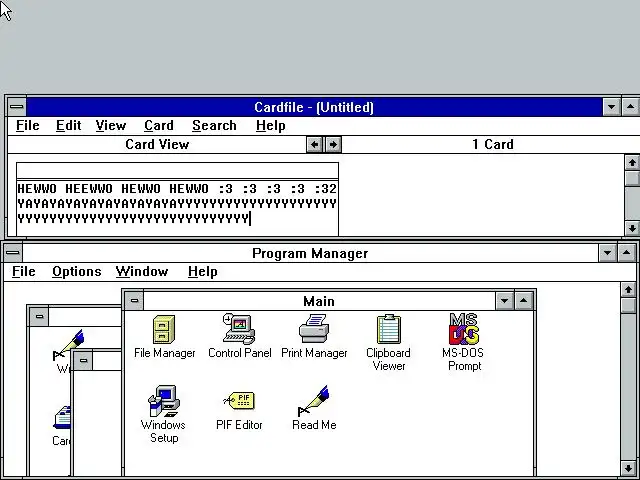Click the YAYAYAYA text line on the card
The image size is (640, 480).
[x=177, y=203]
